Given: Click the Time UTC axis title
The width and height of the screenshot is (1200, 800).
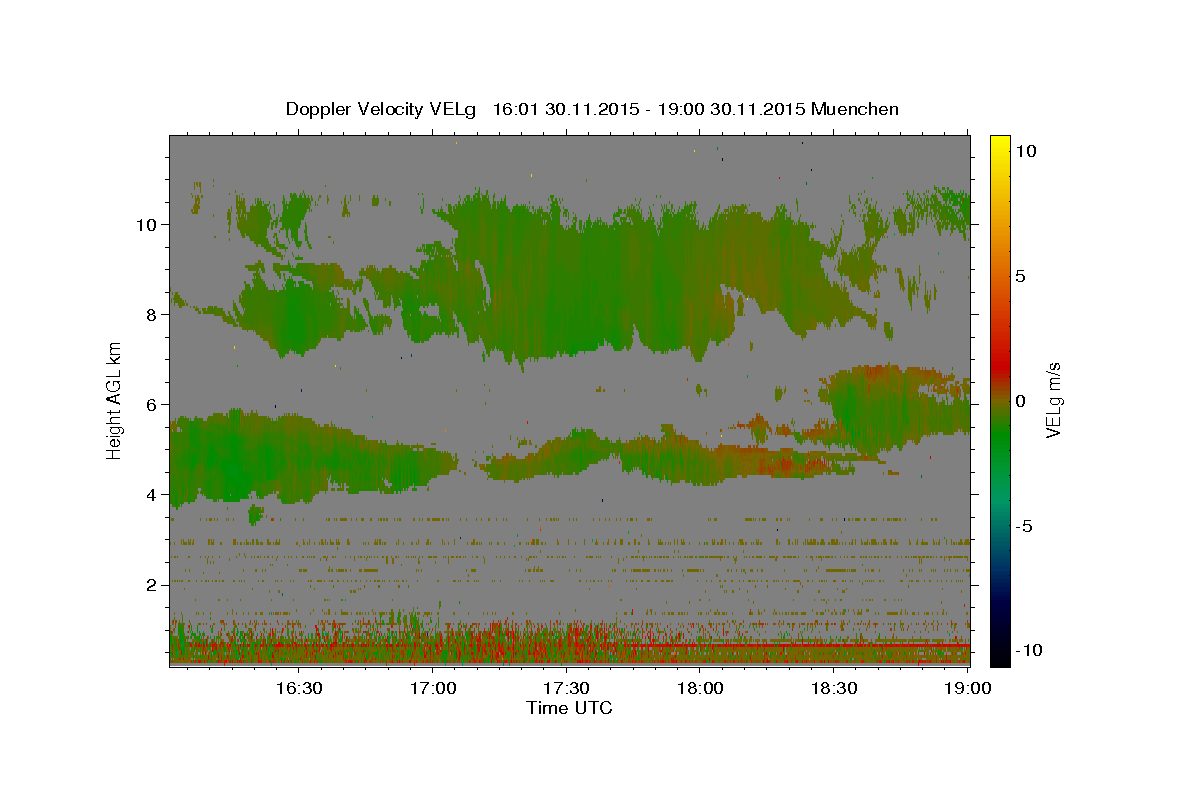Looking at the screenshot, I should [x=569, y=708].
